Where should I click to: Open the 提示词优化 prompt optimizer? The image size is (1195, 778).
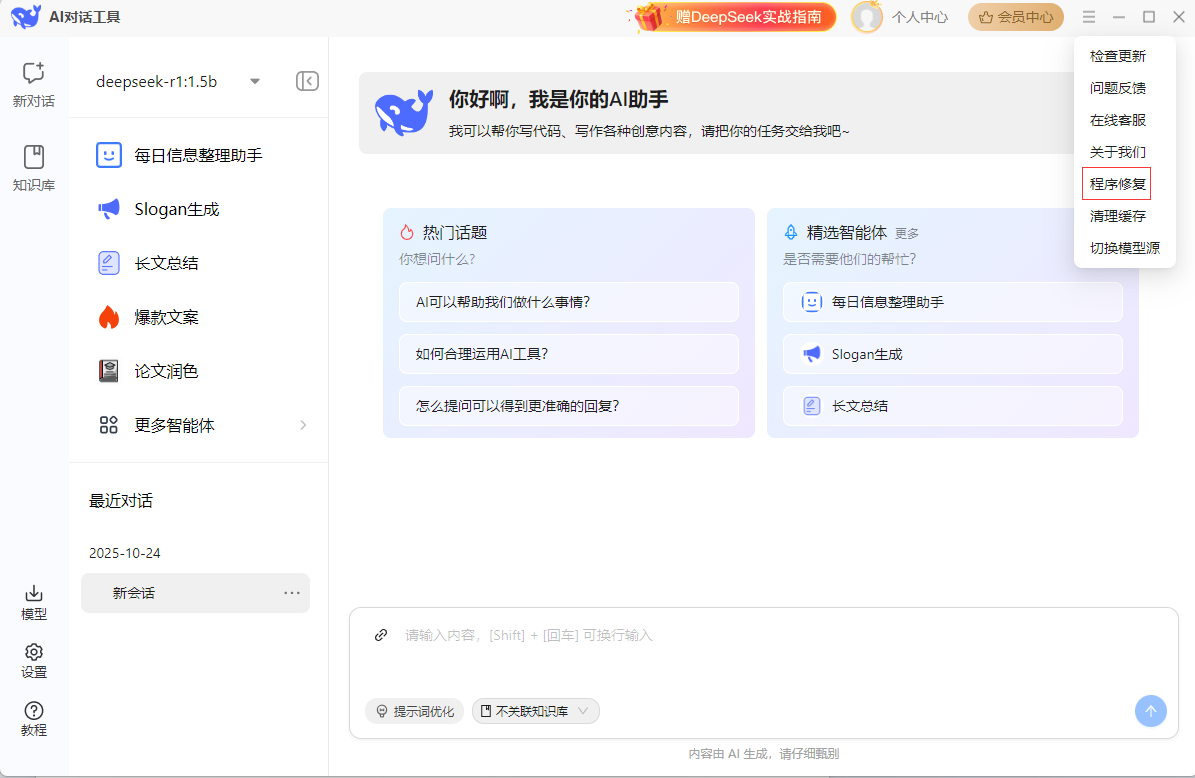(x=414, y=711)
